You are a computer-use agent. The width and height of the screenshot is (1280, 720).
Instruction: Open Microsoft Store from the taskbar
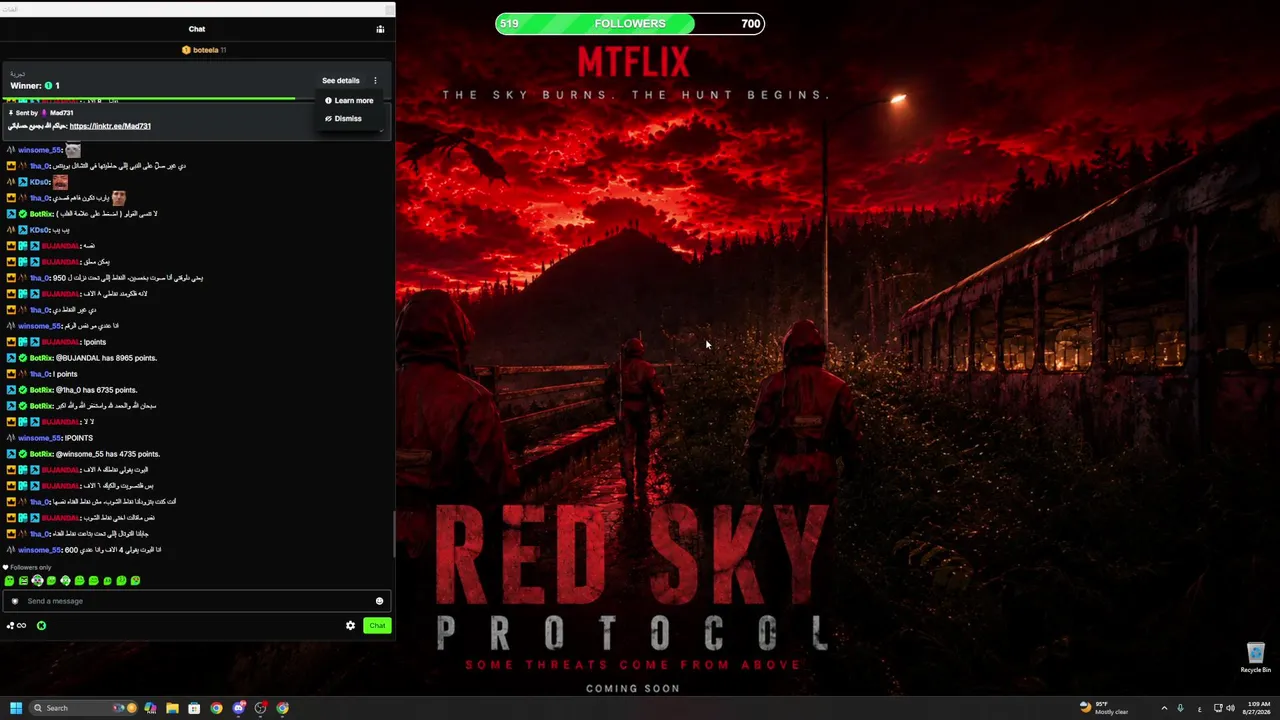(194, 708)
